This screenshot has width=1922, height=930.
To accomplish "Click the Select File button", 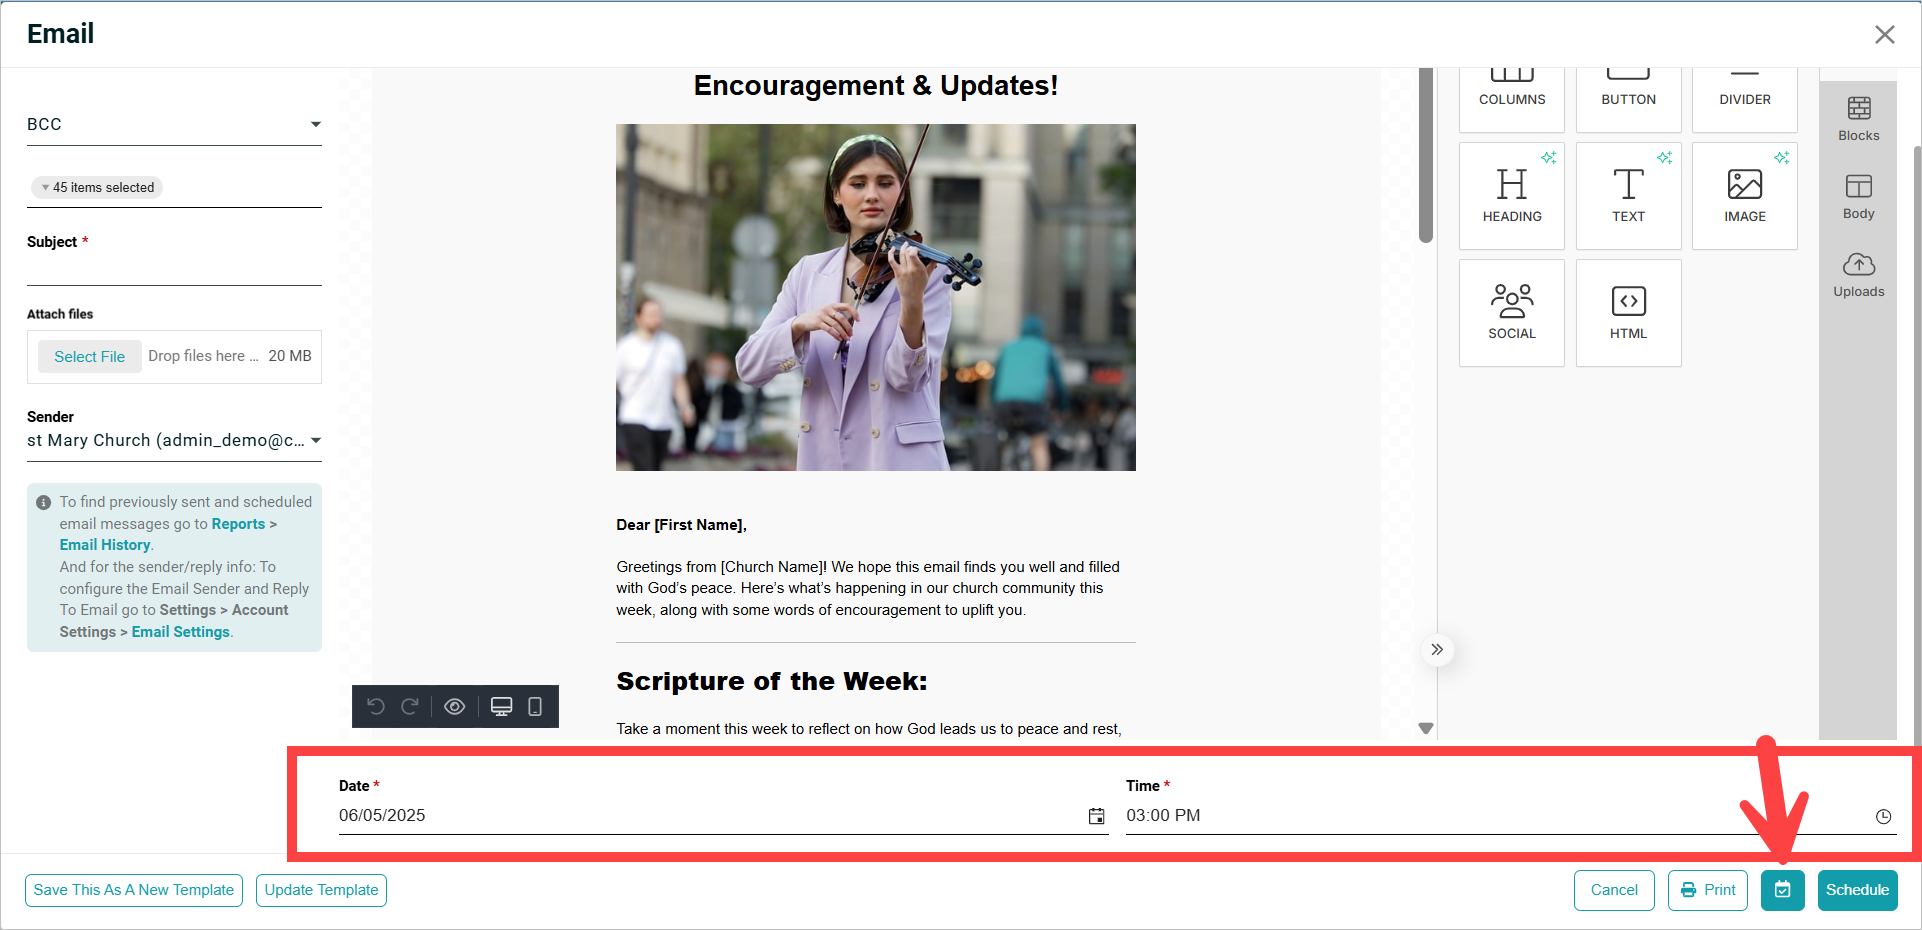I will [x=90, y=356].
